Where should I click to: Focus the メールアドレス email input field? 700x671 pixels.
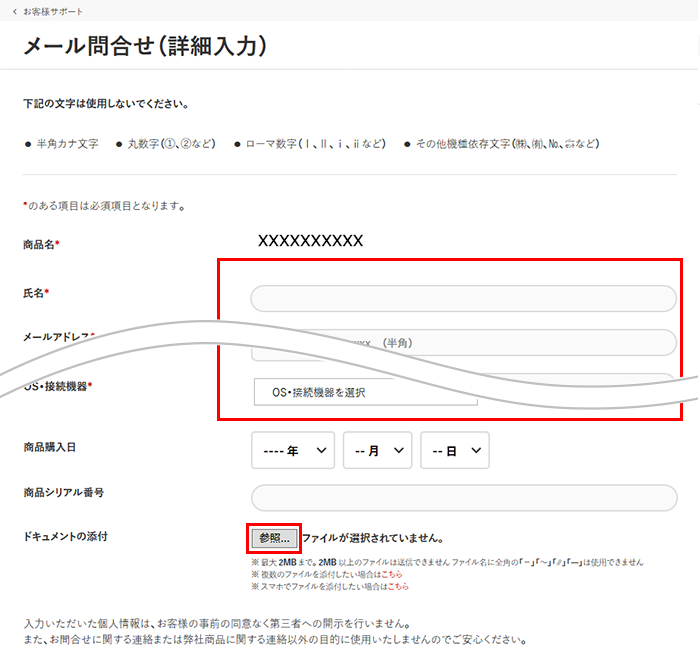463,343
